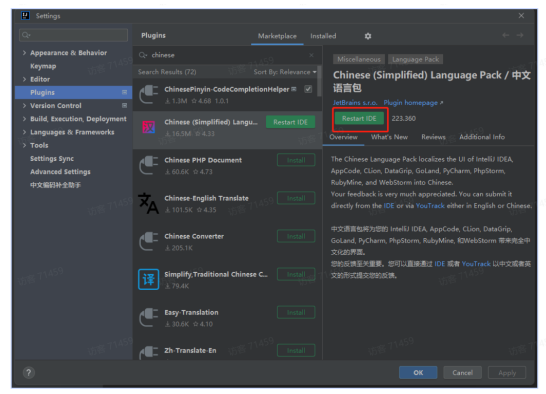The image size is (546, 394).
Task: Click the 223.360 version text
Action: tap(404, 118)
